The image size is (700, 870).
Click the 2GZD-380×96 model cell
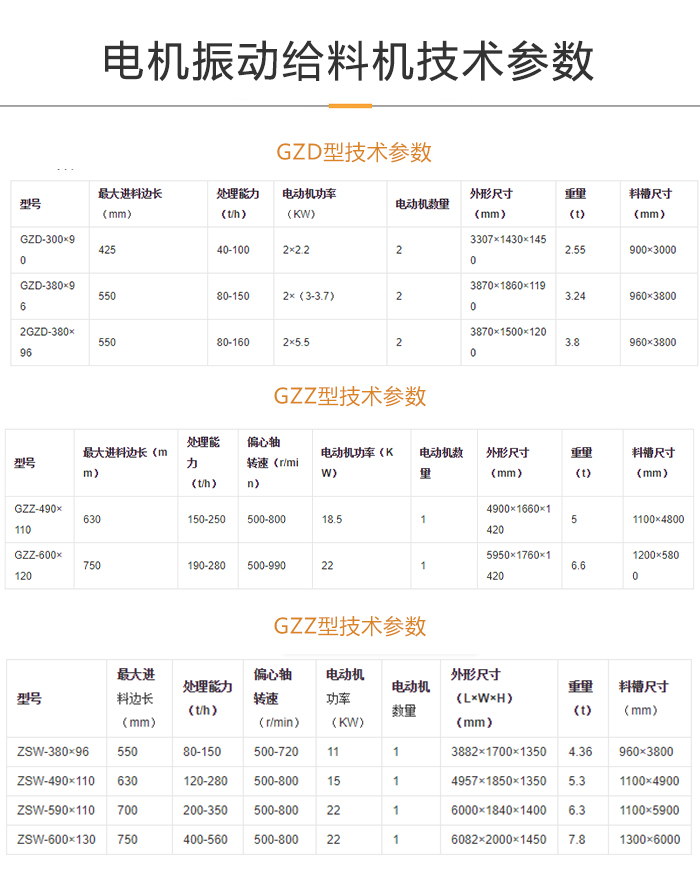(47, 342)
